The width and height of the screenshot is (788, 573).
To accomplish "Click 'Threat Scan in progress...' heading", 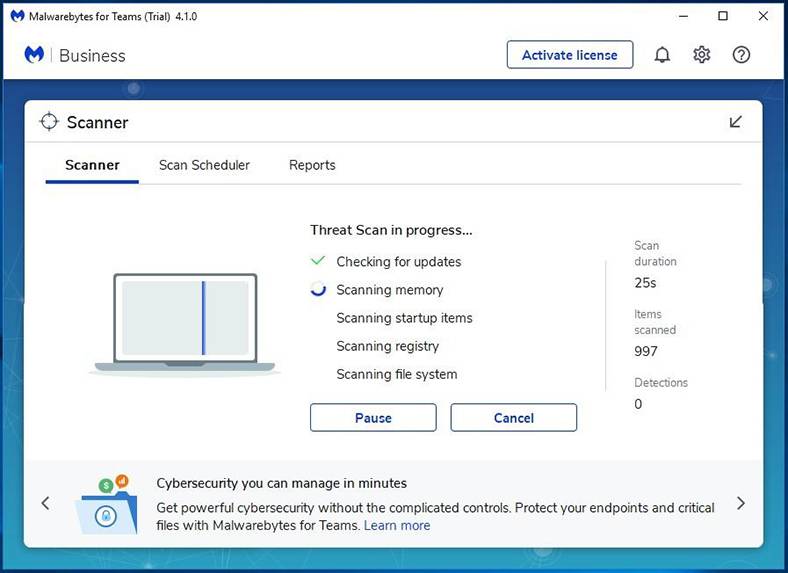I will [x=391, y=230].
